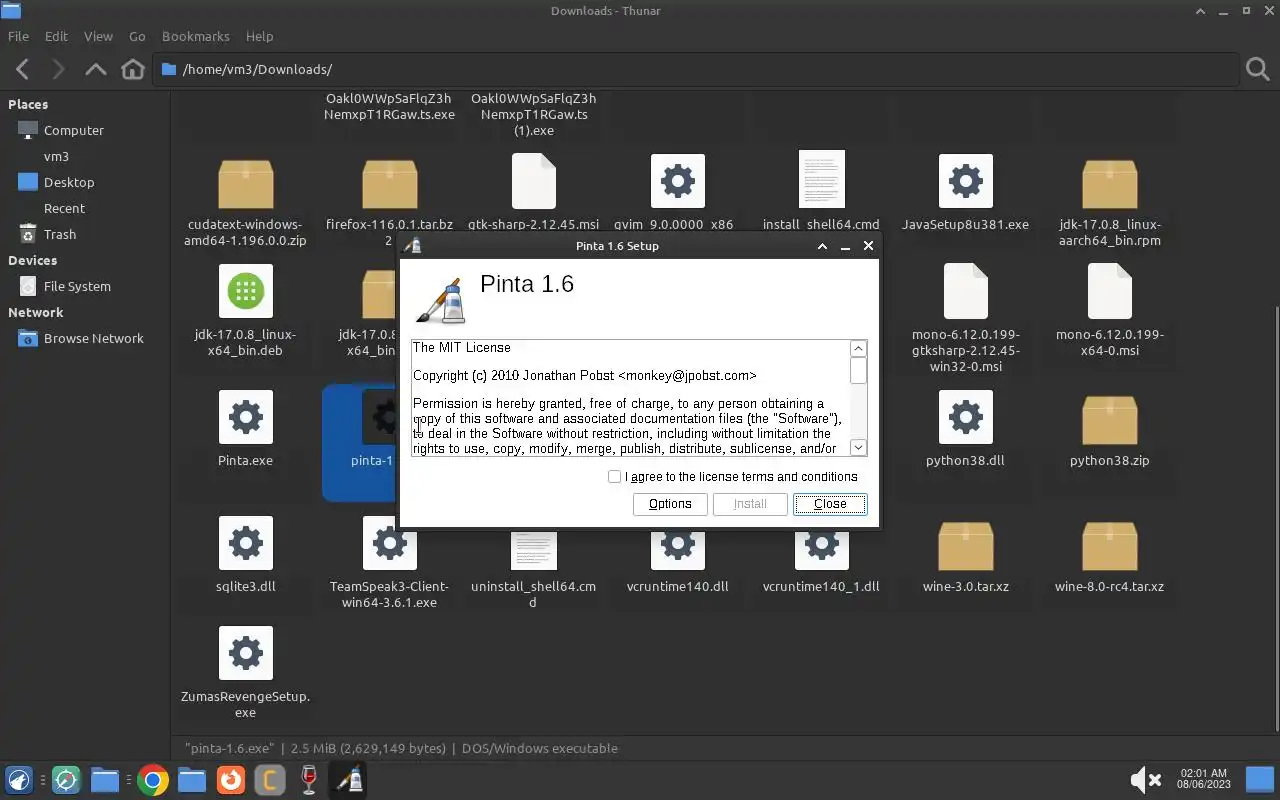Viewport: 1280px width, 800px height.
Task: Select the TeamSpeak3-Client-win64-3.6.1.exe icon
Action: [x=390, y=543]
